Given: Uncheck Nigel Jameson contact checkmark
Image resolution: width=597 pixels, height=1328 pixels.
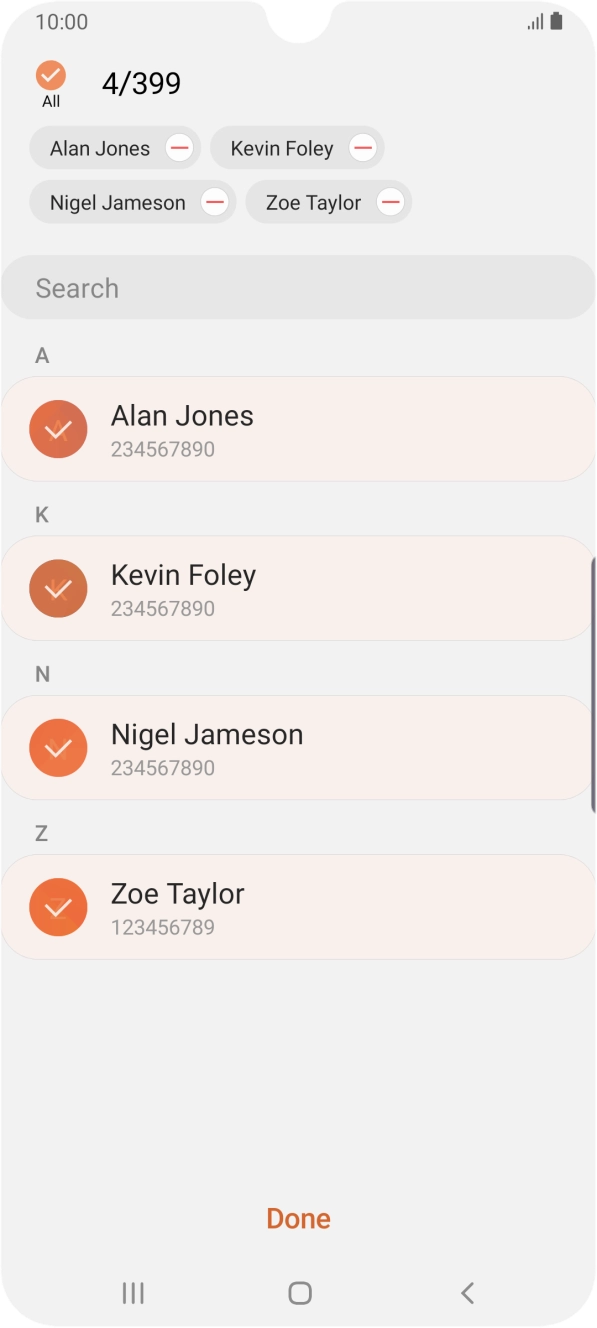Looking at the screenshot, I should (58, 748).
